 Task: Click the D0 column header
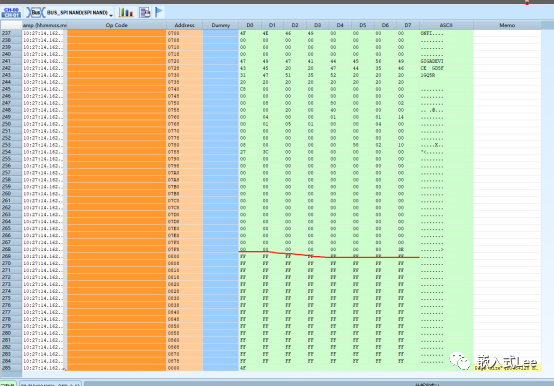pyautogui.click(x=250, y=25)
